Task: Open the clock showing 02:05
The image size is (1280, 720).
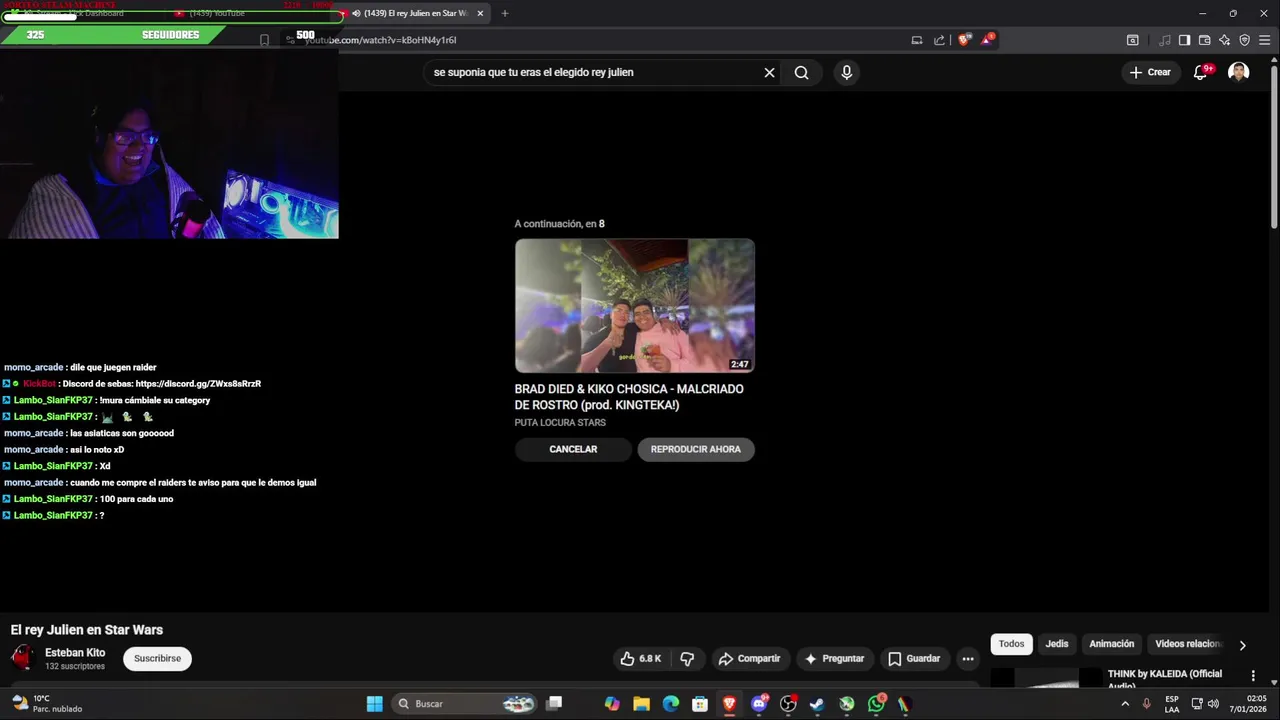Action: (x=1248, y=704)
